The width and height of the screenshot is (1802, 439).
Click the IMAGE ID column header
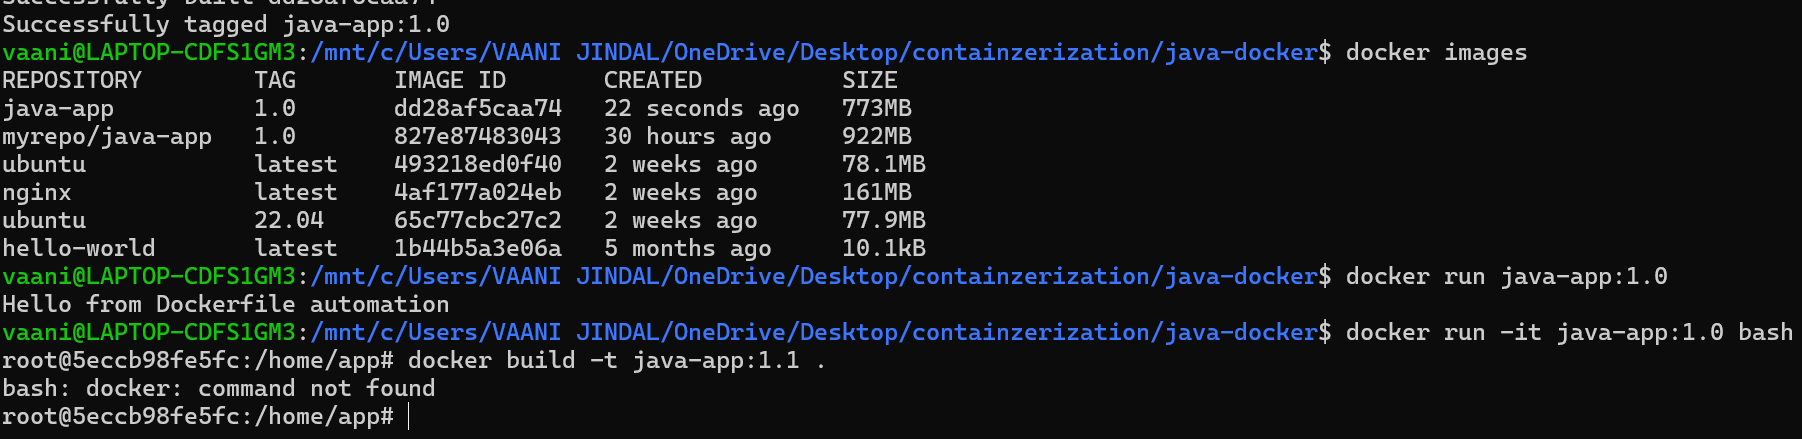pyautogui.click(x=449, y=80)
